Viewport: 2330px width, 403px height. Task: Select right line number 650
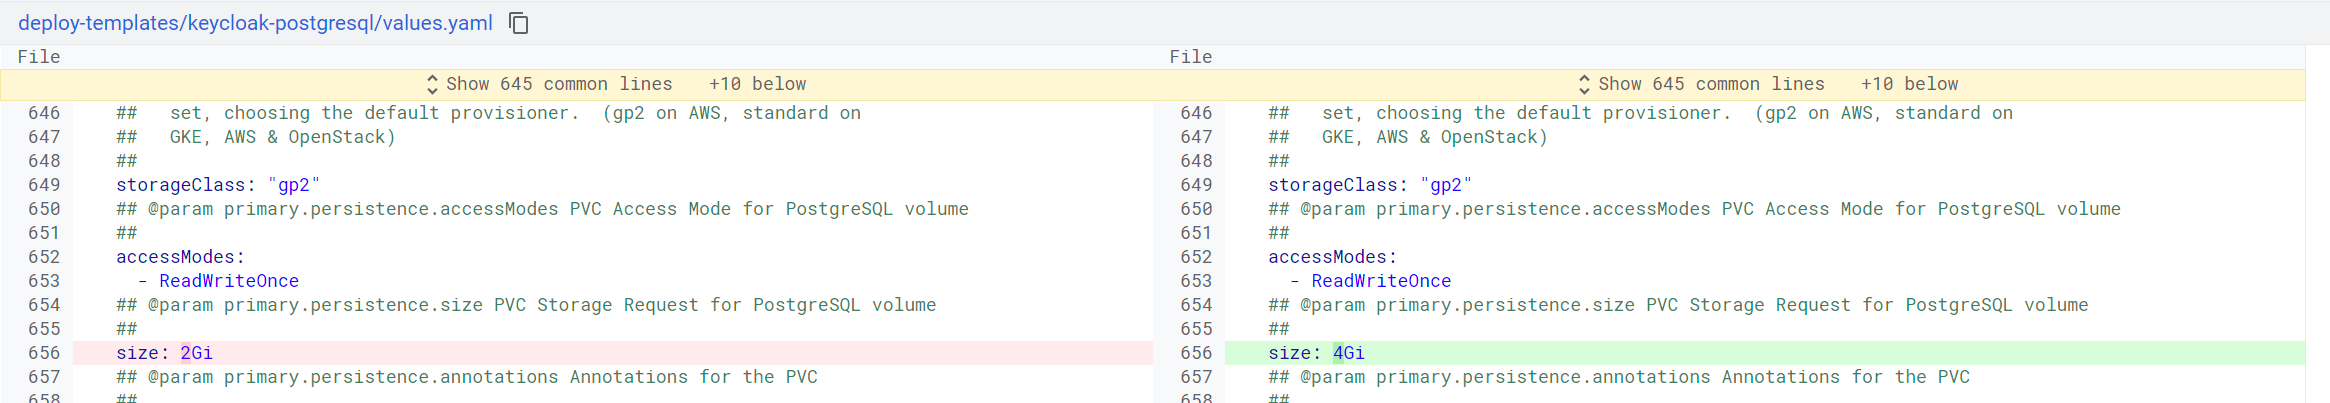click(1196, 209)
